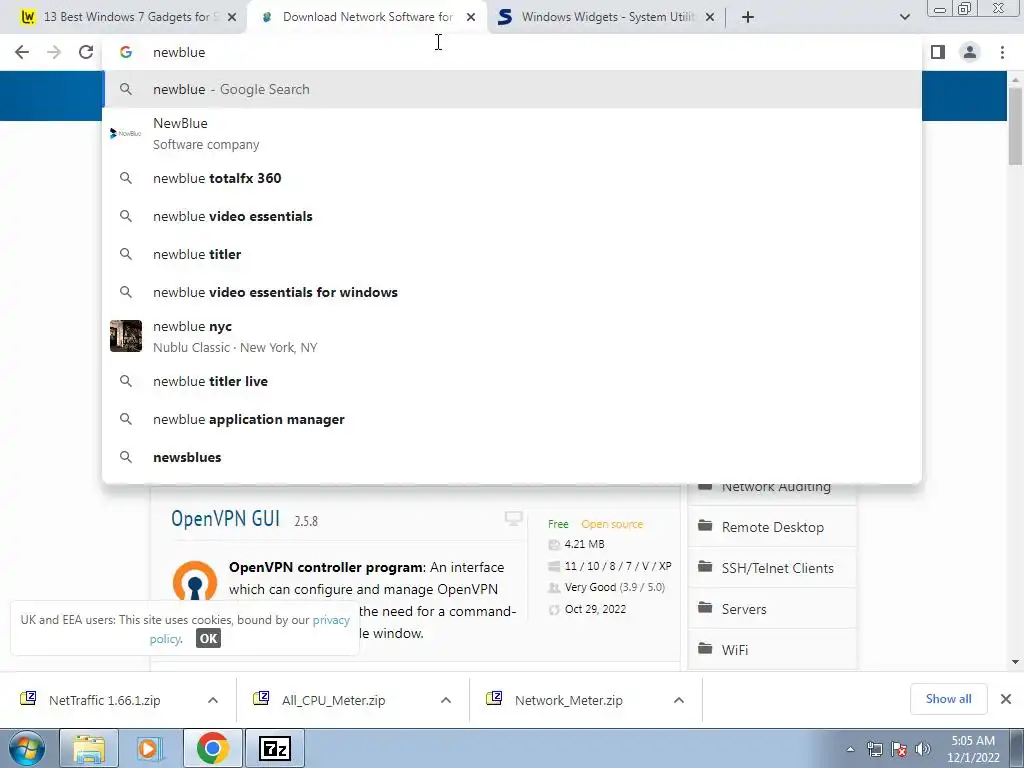Pick newblue totalfx 360 suggestion
Viewport: 1024px width, 768px height.
pos(512,178)
